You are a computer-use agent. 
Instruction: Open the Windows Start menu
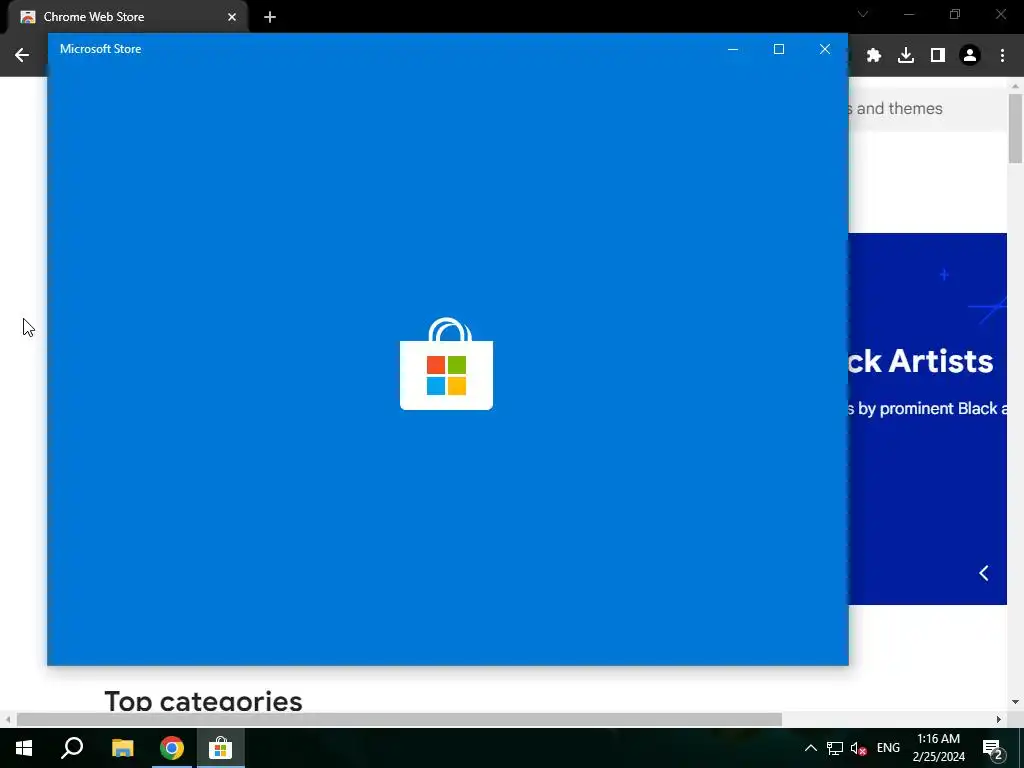coord(24,748)
